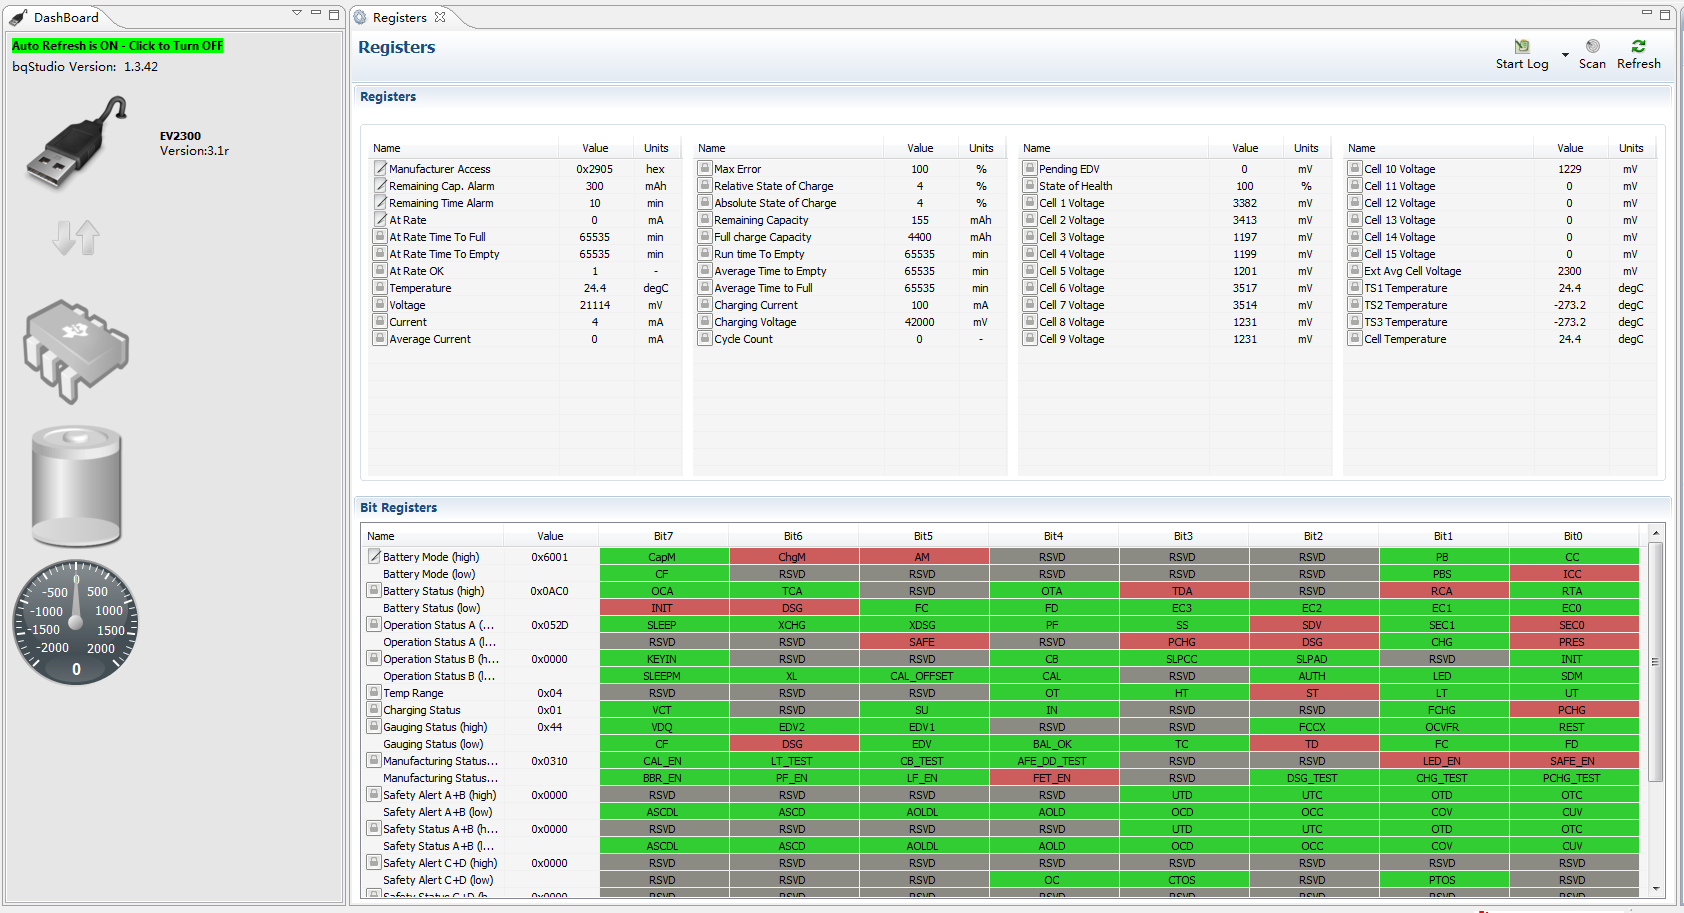Click the lock icon beside Voltage
The width and height of the screenshot is (1684, 913).
[380, 305]
